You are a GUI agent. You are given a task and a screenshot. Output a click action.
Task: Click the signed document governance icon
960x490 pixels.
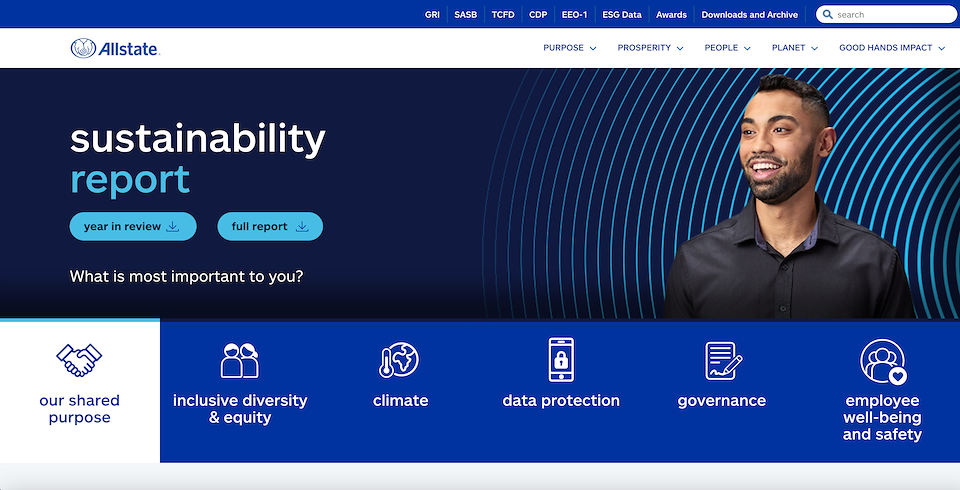pyautogui.click(x=723, y=360)
